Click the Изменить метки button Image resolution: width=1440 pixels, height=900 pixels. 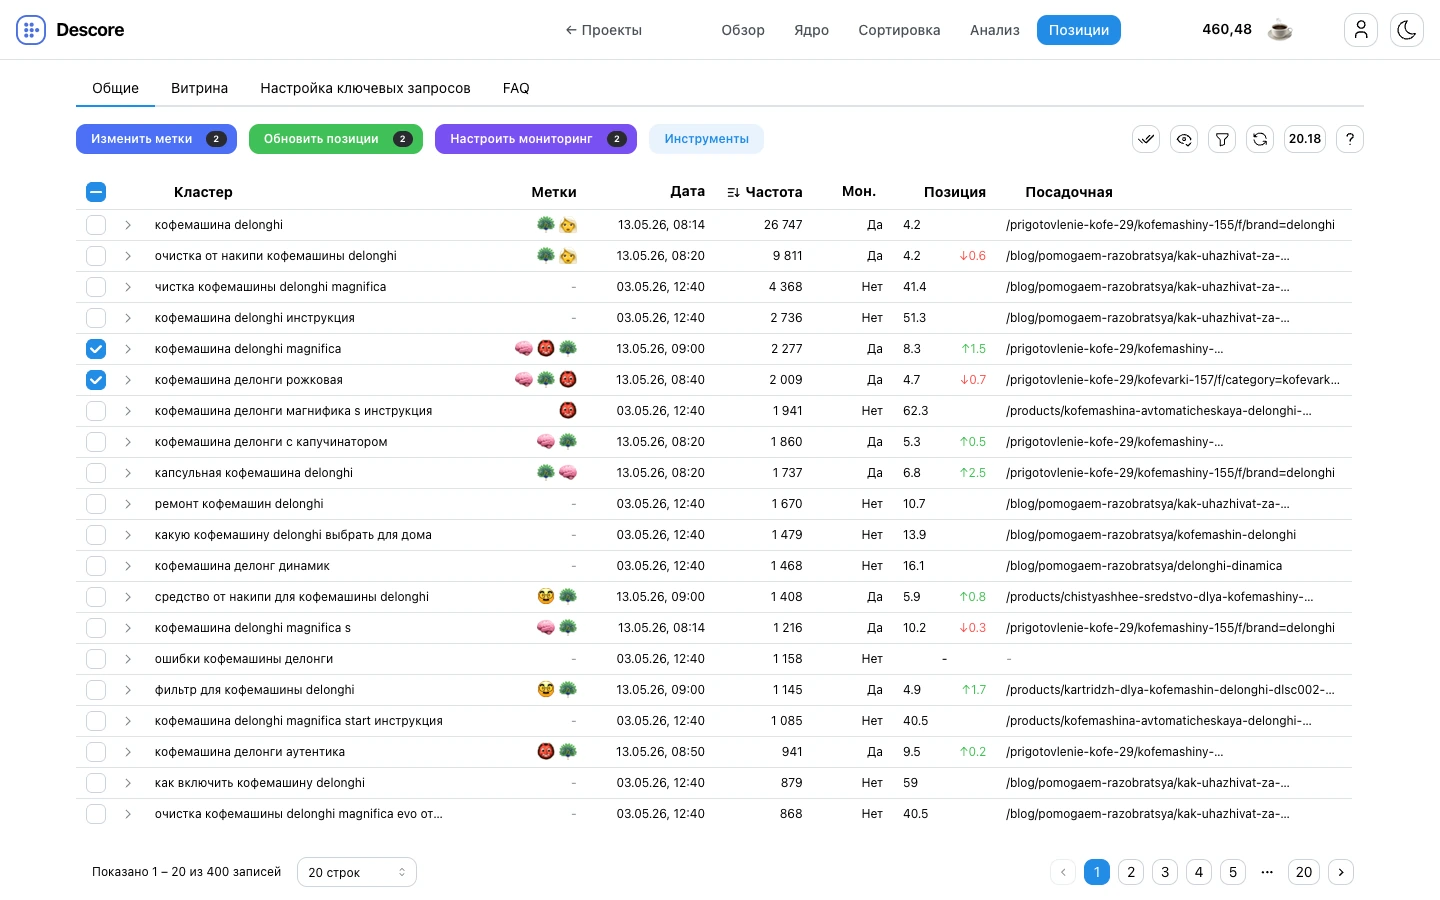click(156, 139)
